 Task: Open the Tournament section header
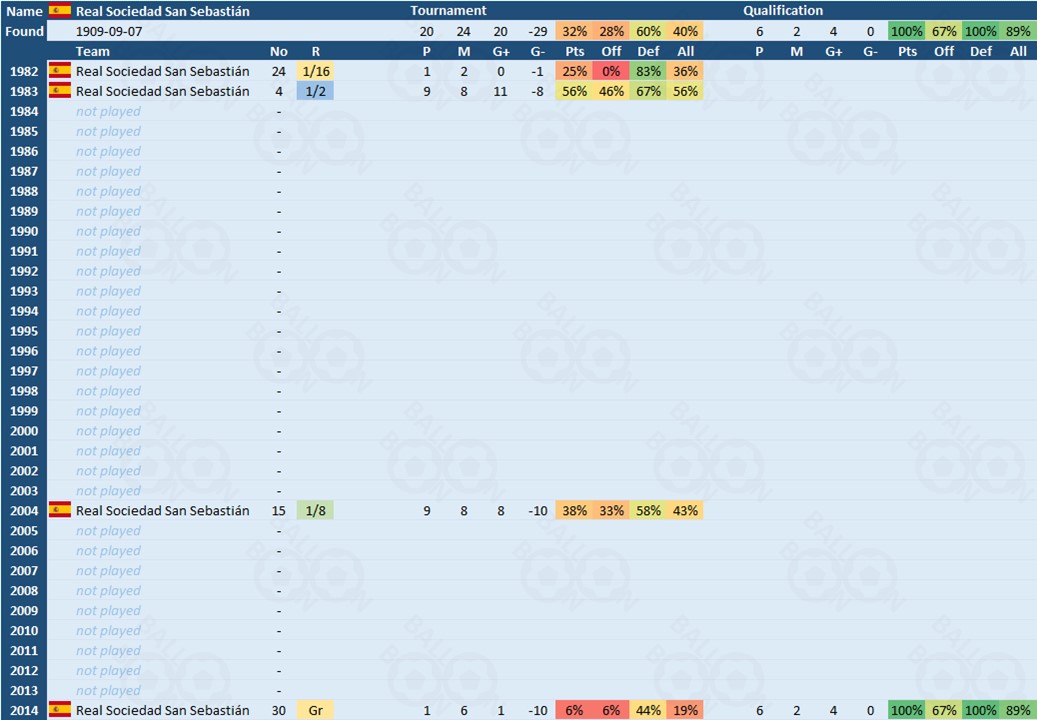click(x=448, y=11)
